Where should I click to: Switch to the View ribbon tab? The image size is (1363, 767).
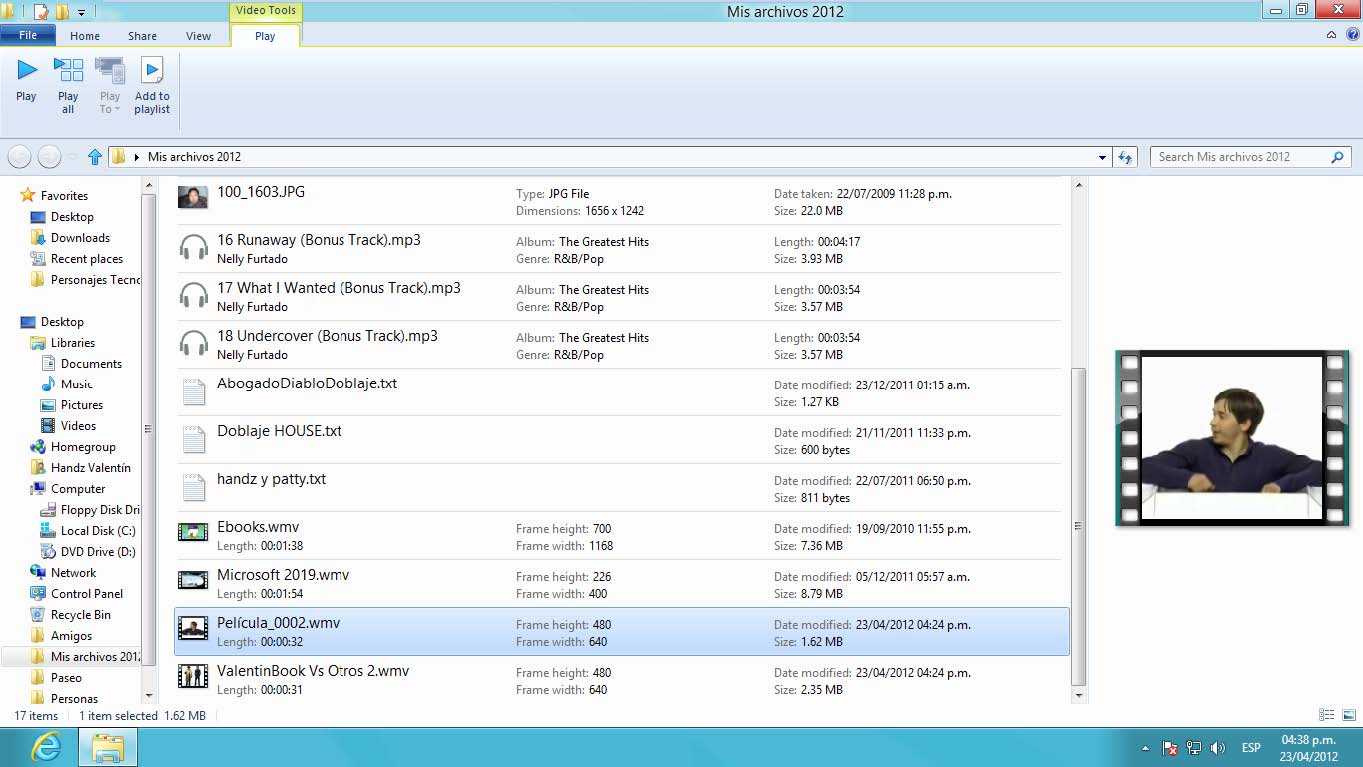point(198,36)
